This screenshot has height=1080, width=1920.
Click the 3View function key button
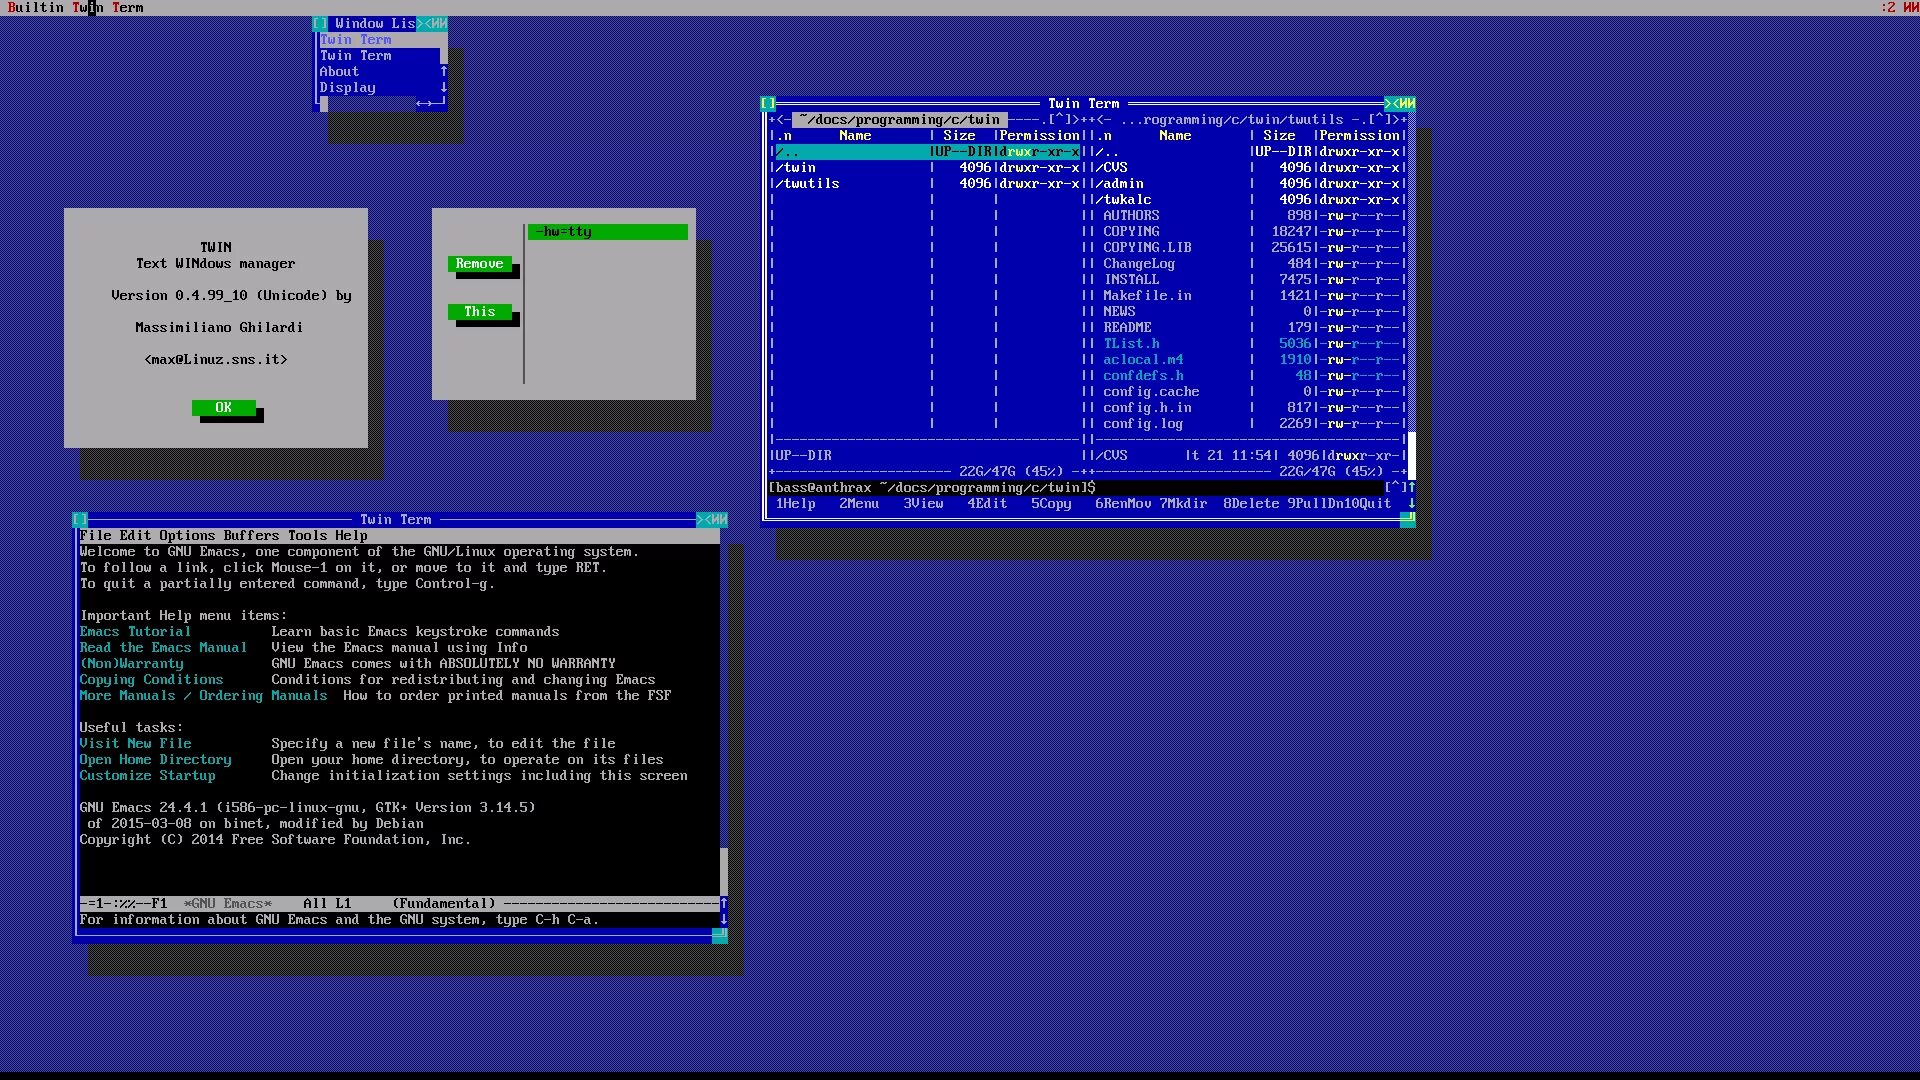924,503
